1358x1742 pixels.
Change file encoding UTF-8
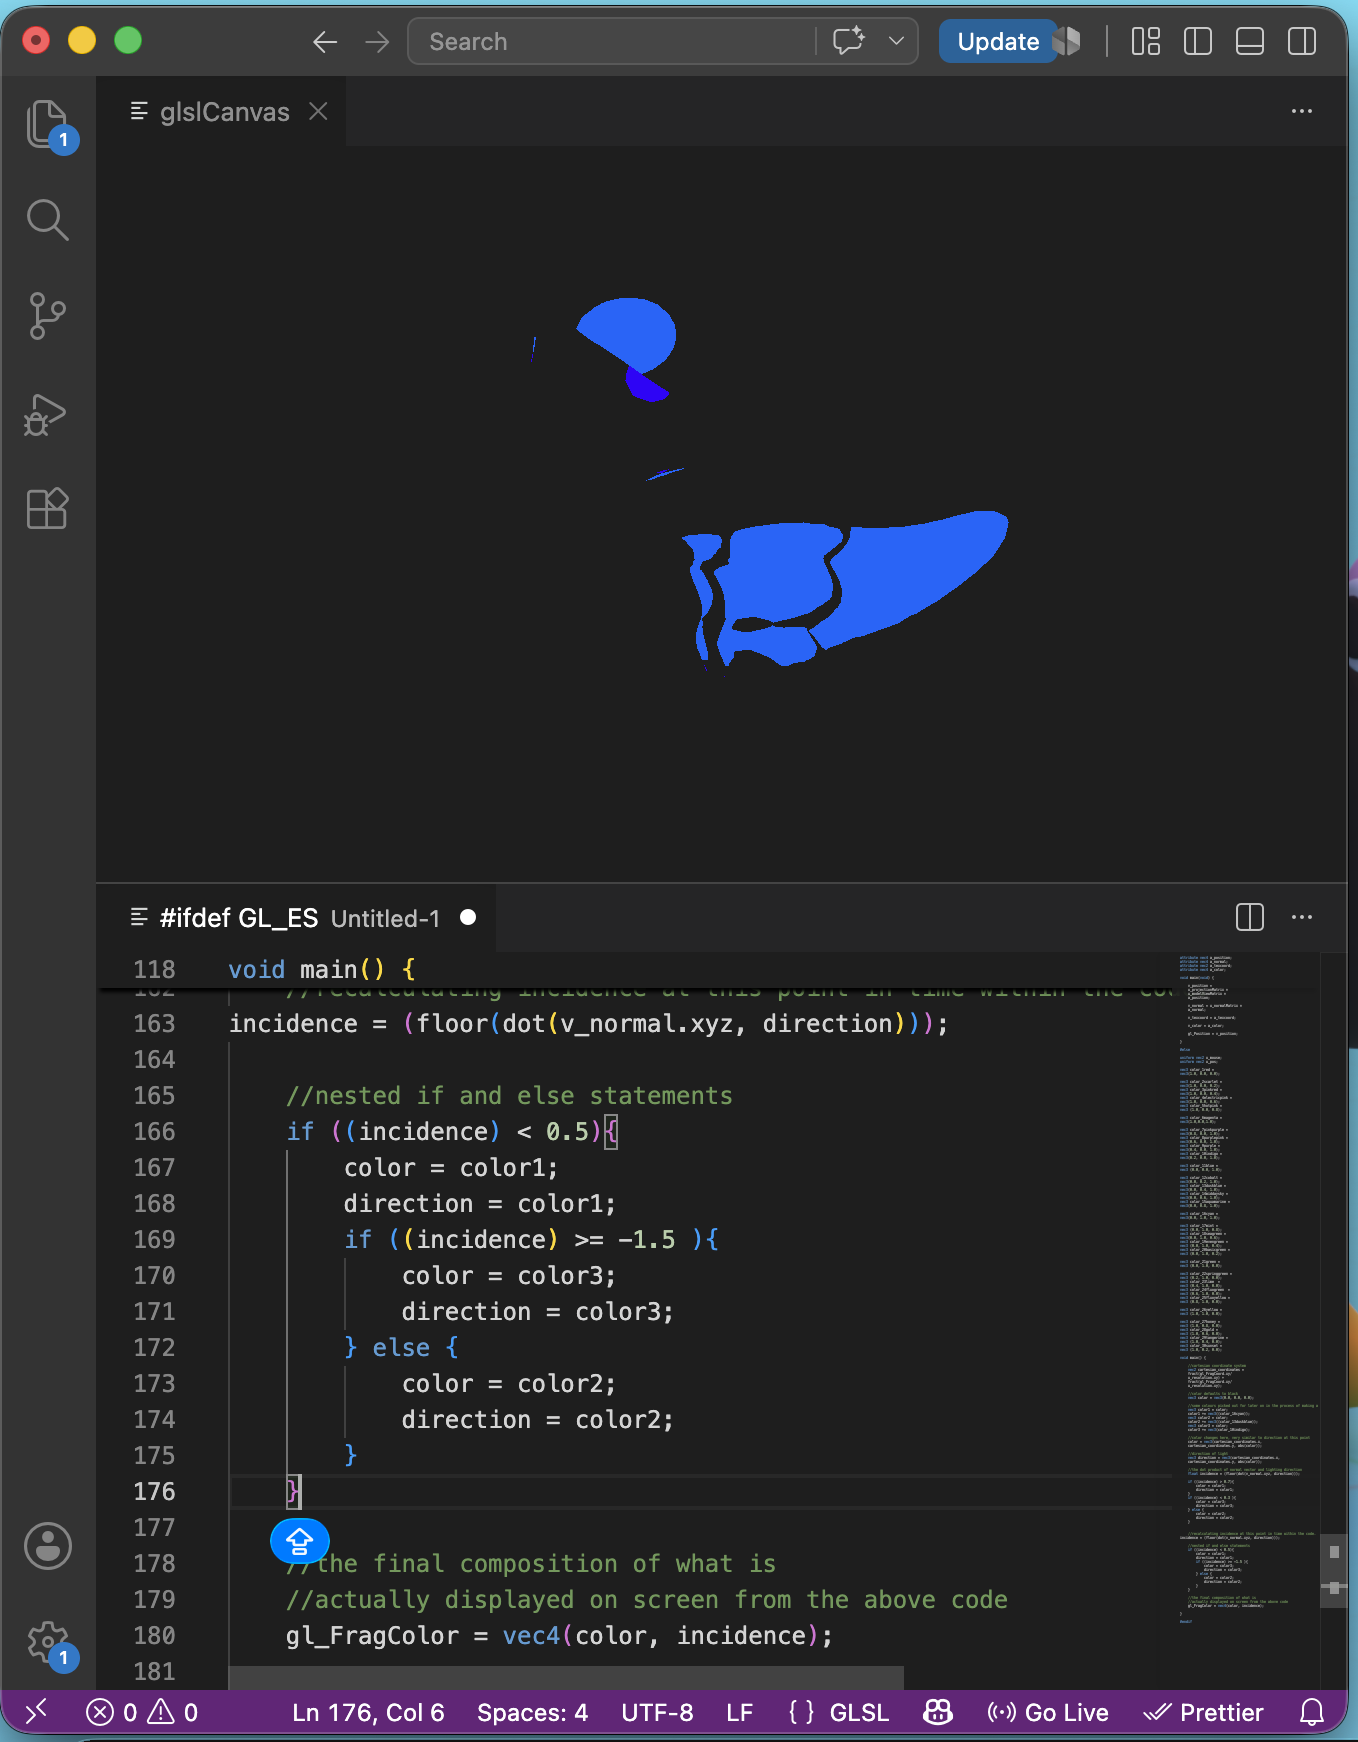[657, 1713]
